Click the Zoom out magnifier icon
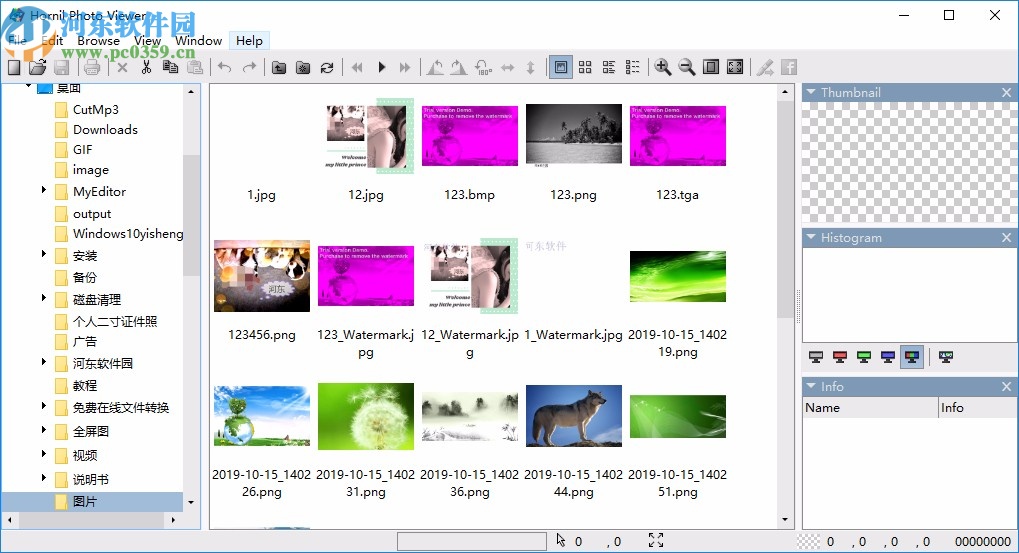This screenshot has width=1019, height=553. coord(686,67)
